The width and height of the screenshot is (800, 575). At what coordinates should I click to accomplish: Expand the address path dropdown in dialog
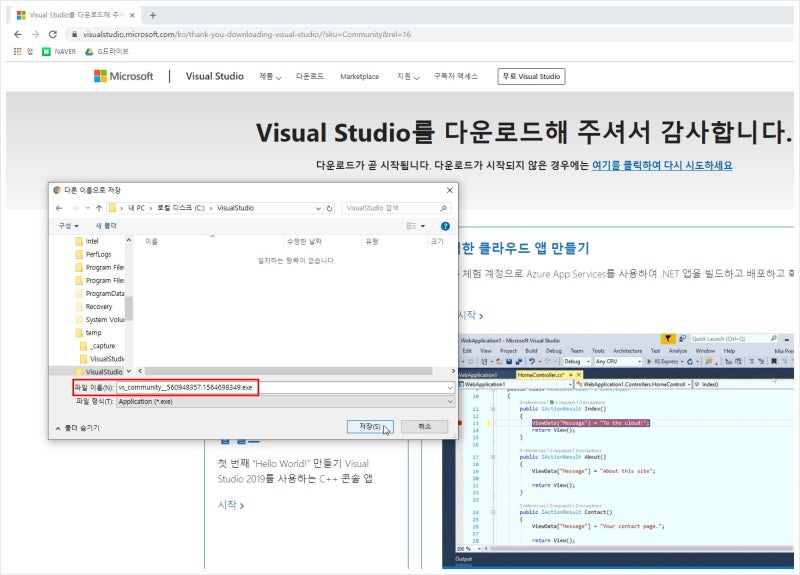click(318, 208)
